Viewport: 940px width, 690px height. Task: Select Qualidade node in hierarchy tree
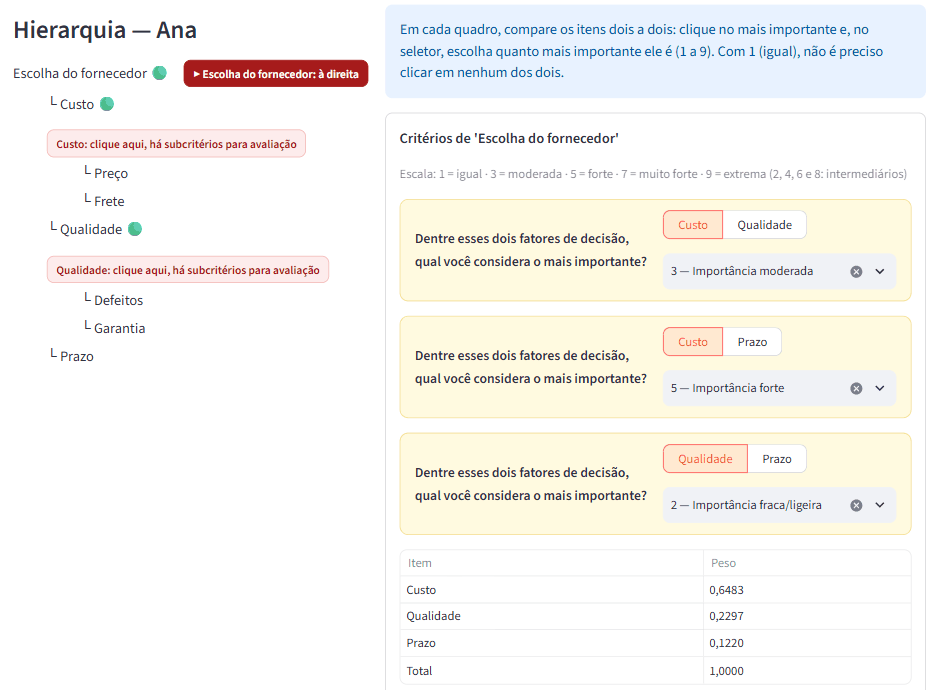point(91,229)
